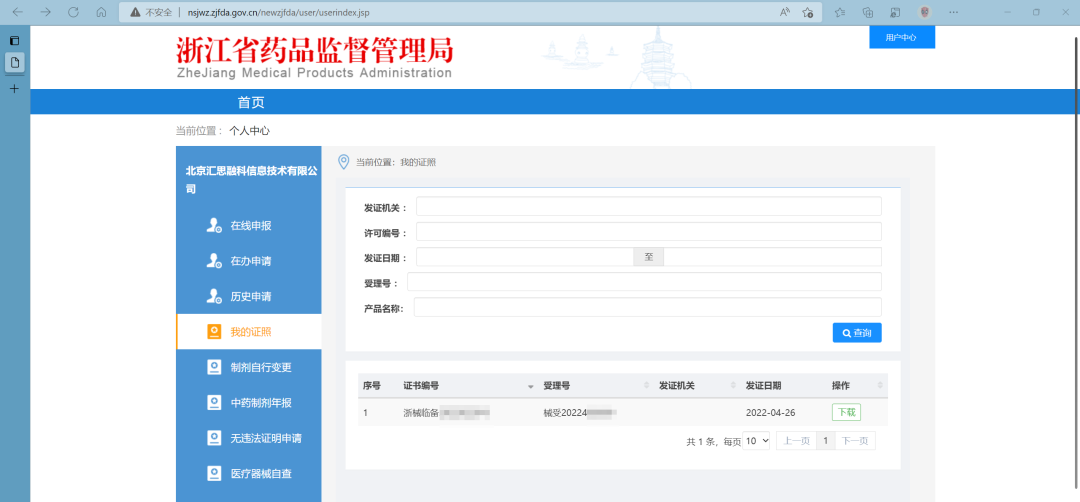Click the 医疗器械自查 sidebar icon
The height and width of the screenshot is (502, 1080).
pos(214,473)
